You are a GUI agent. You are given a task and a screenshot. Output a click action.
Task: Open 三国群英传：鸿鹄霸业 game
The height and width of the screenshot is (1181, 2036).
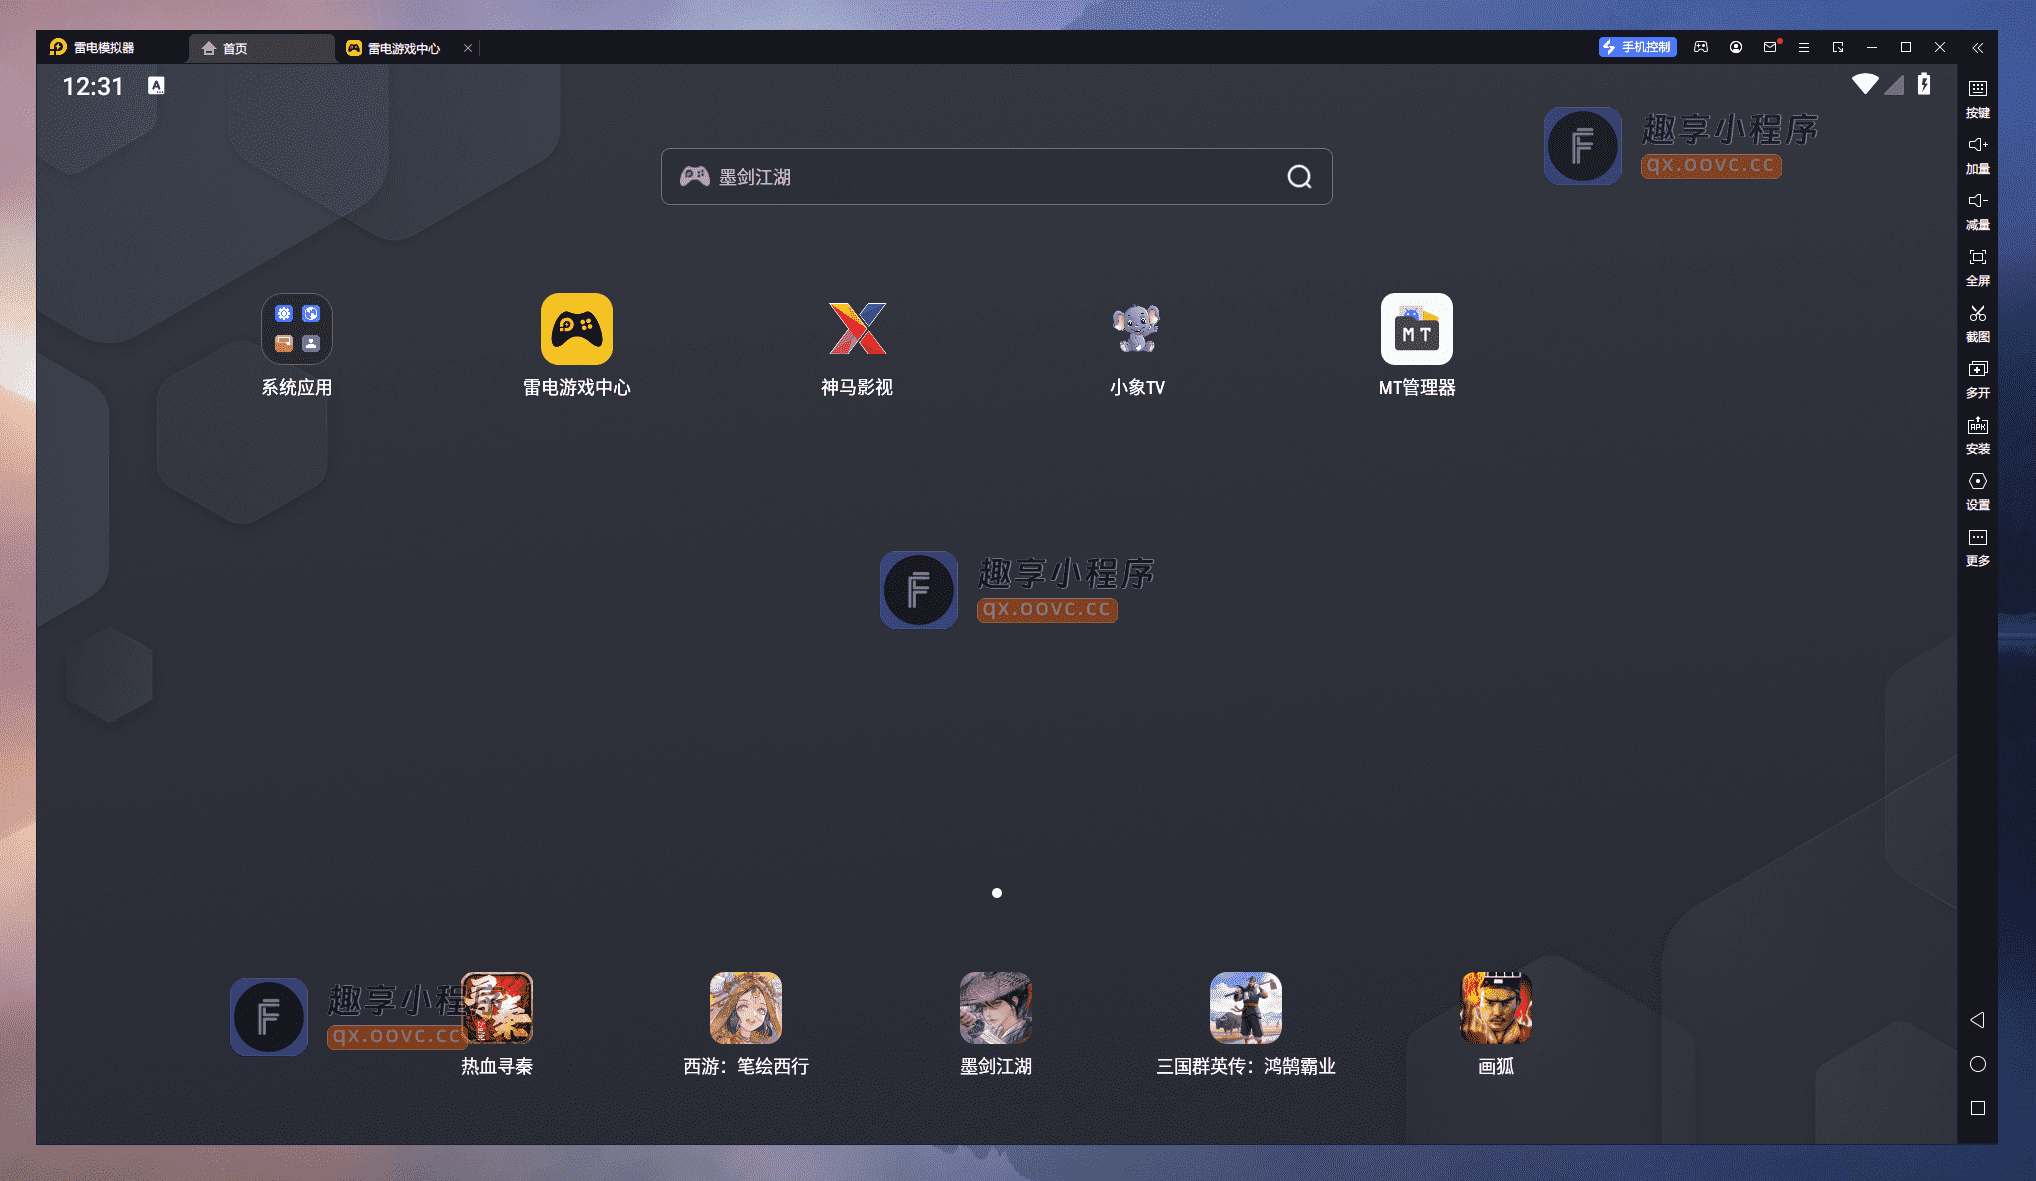coord(1246,1008)
